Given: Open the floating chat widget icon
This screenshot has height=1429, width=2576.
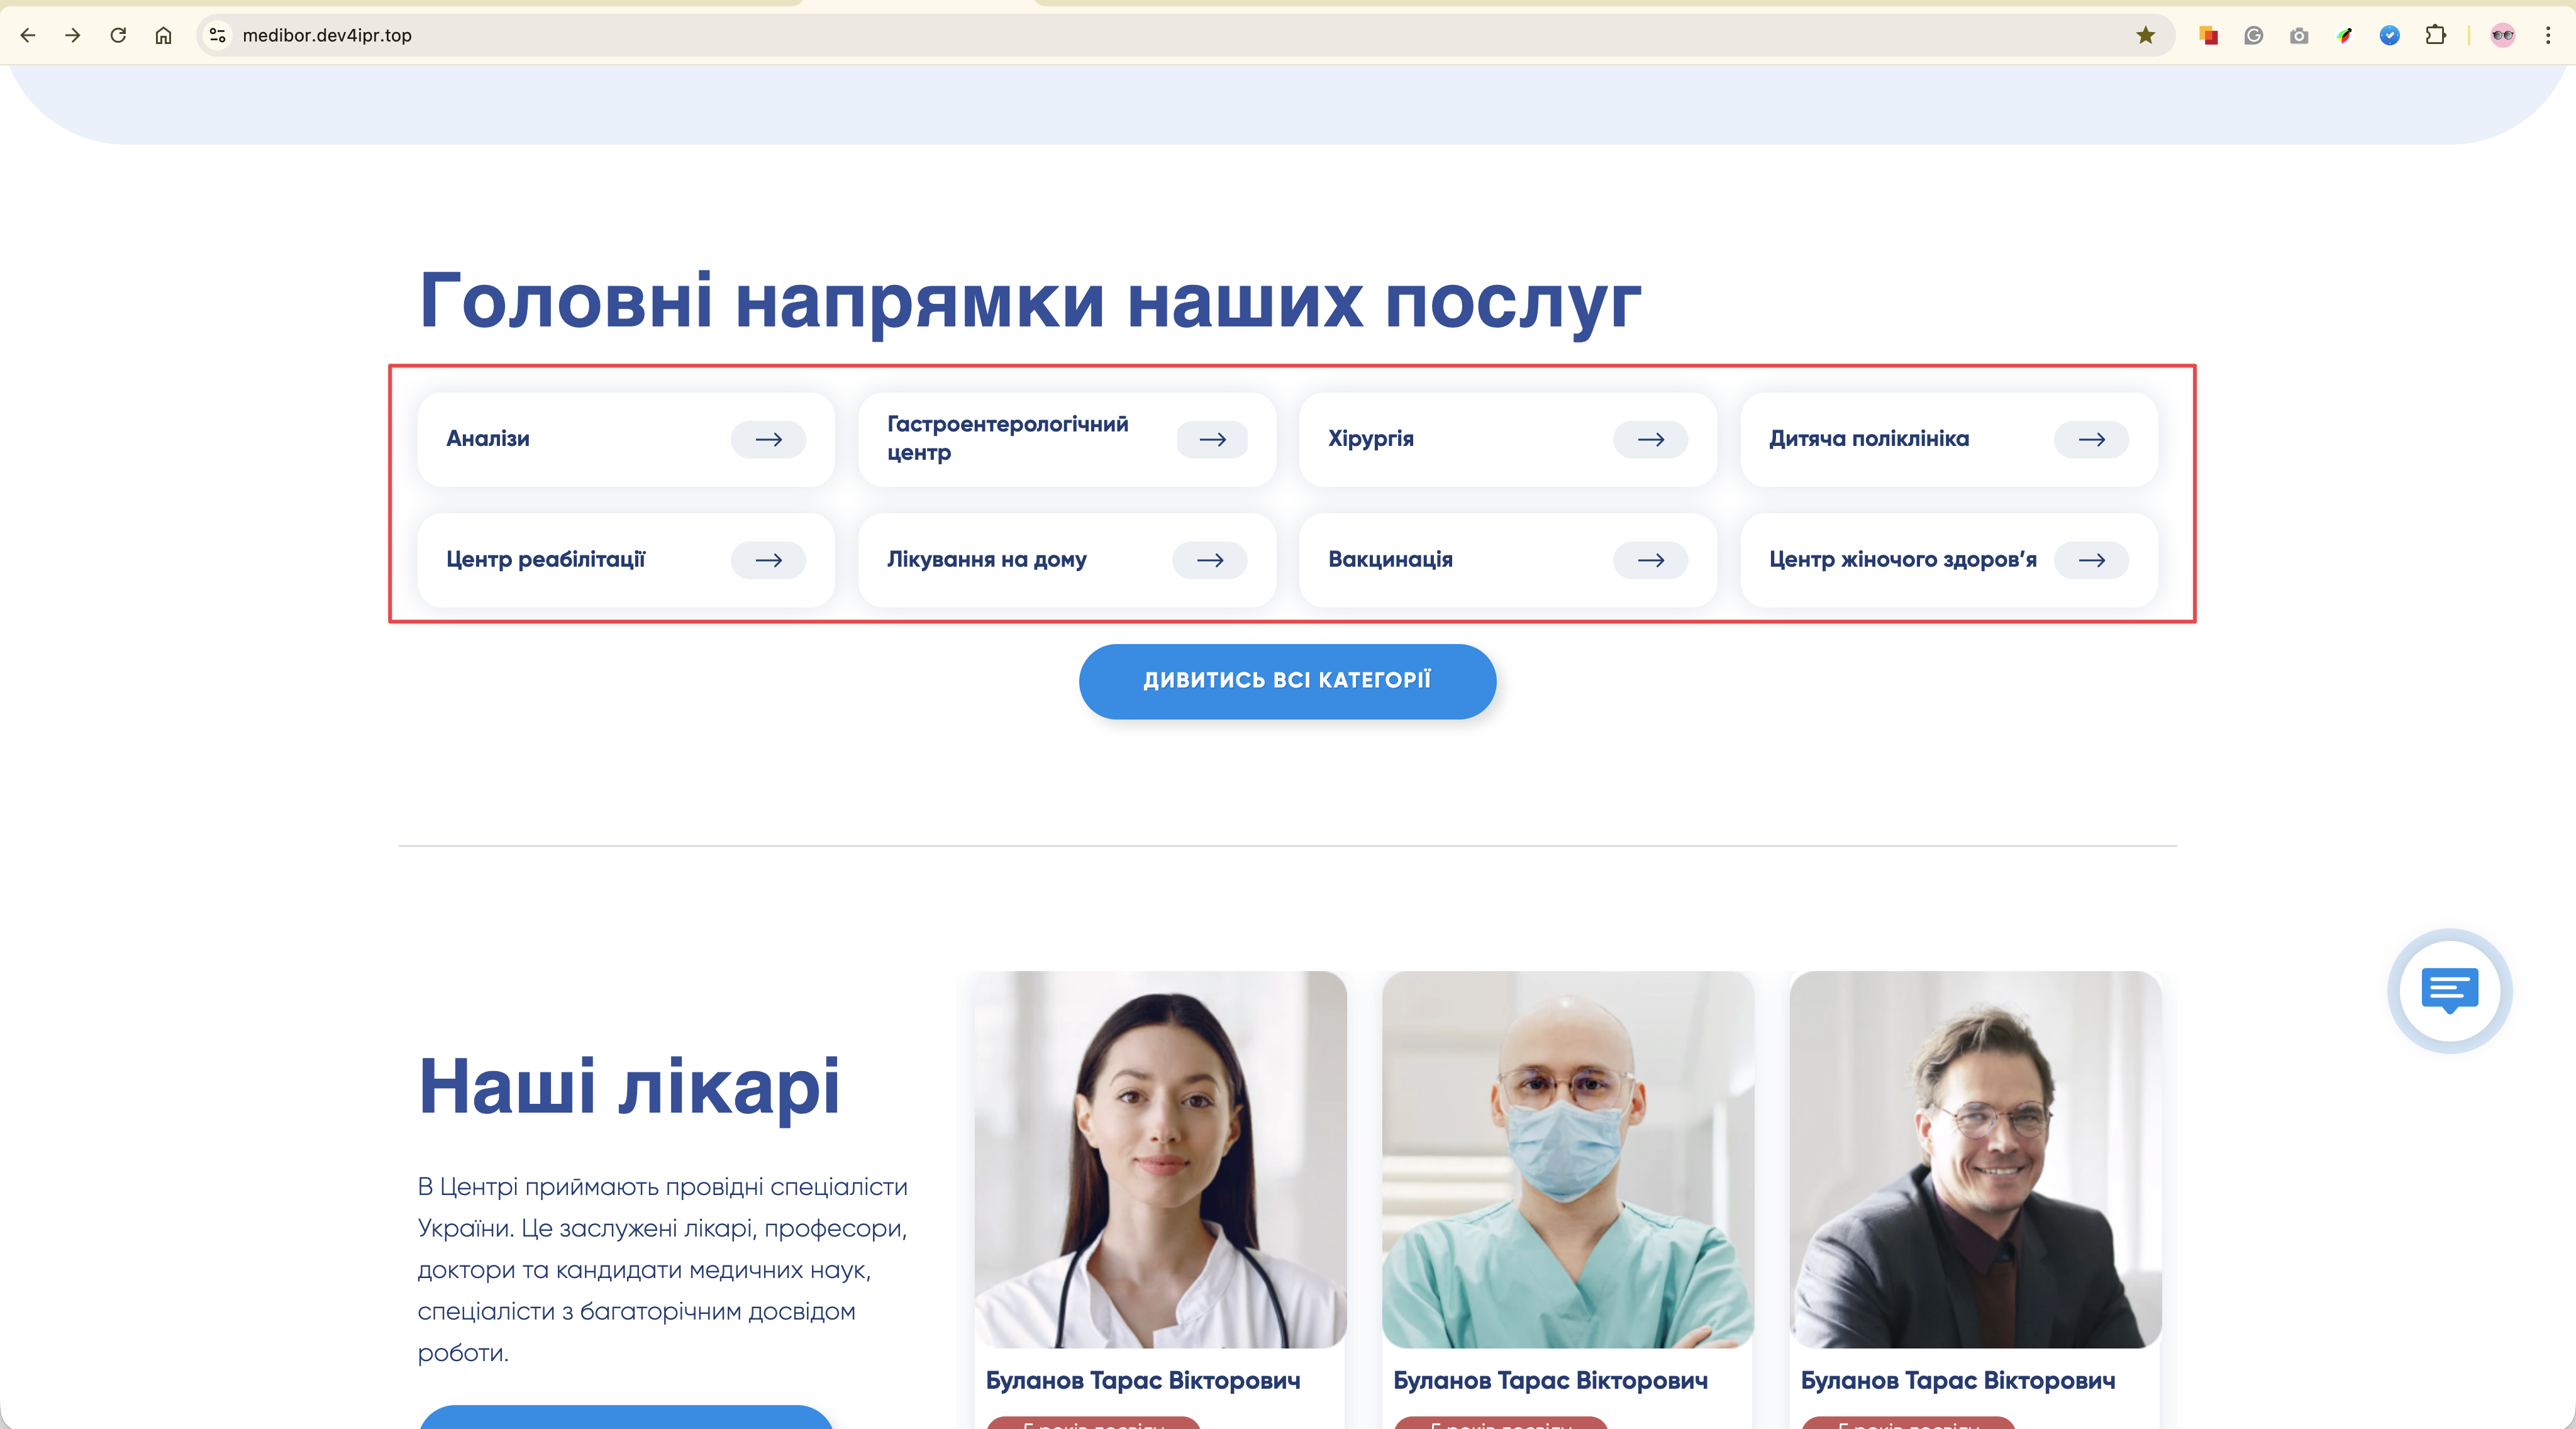Looking at the screenshot, I should pyautogui.click(x=2449, y=990).
